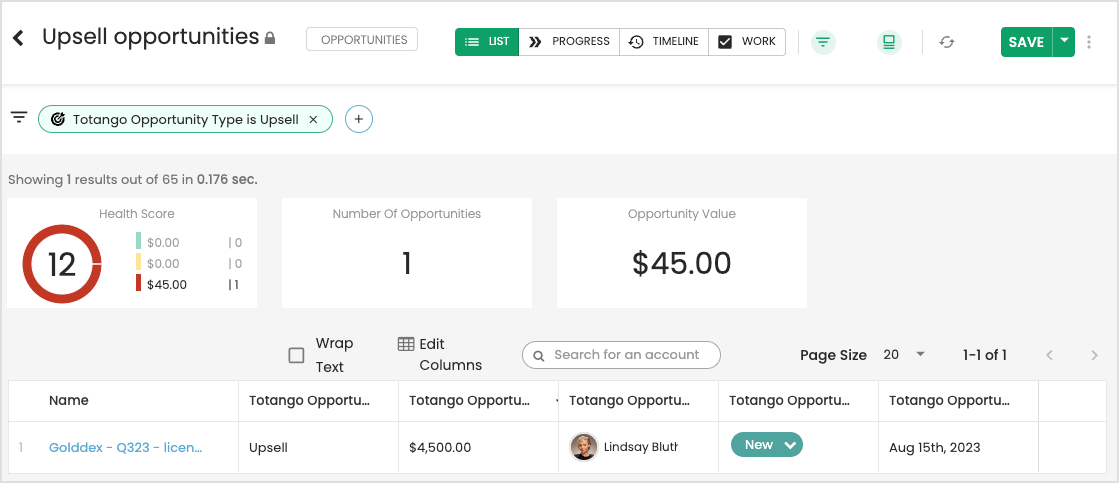Switch to the WORK view tab

pyautogui.click(x=747, y=41)
